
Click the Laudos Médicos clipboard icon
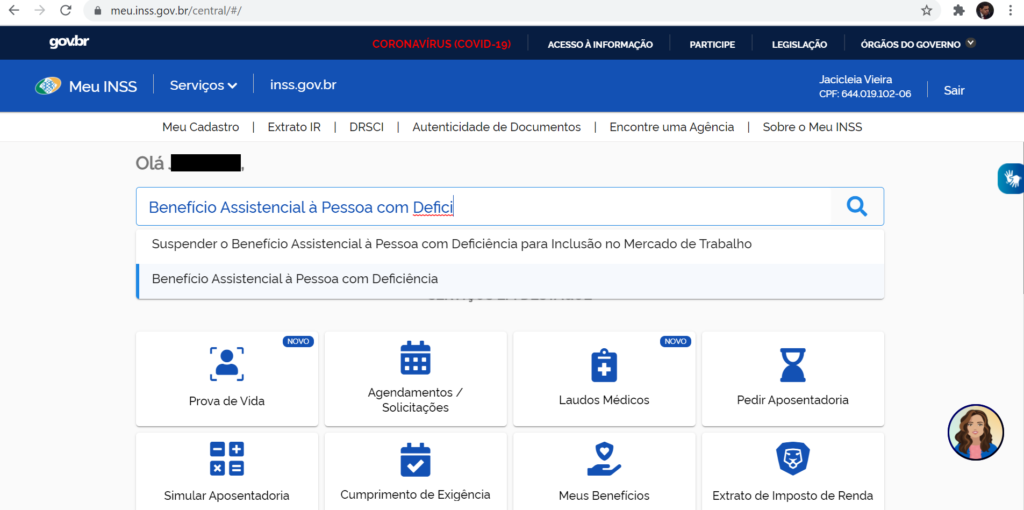click(x=604, y=364)
